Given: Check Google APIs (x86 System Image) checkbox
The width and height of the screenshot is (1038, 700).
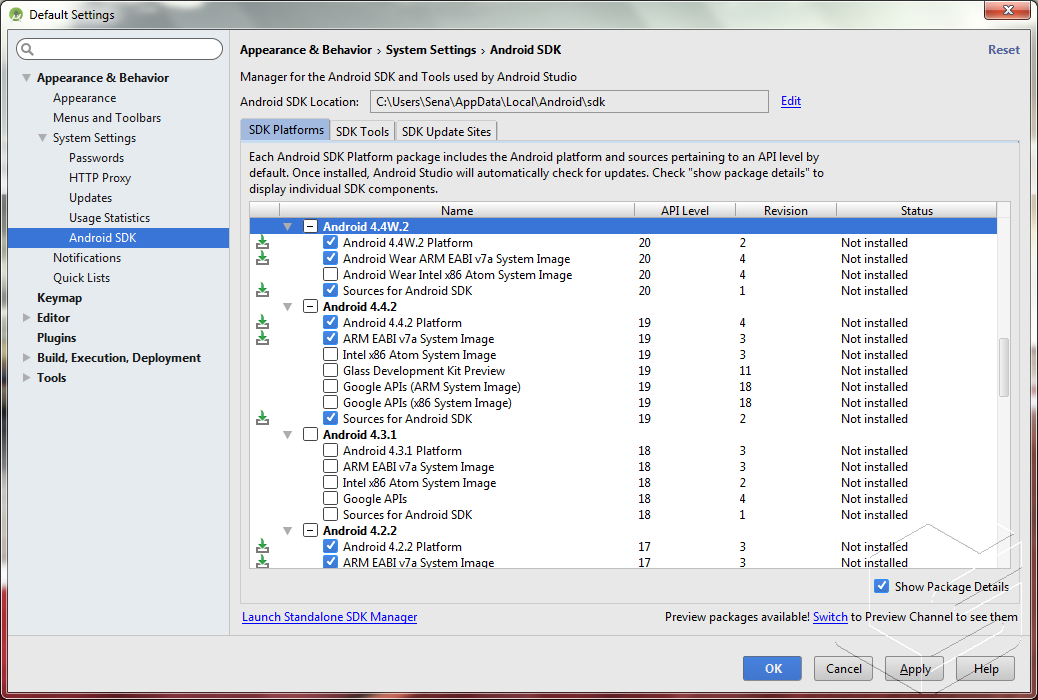Looking at the screenshot, I should point(330,402).
